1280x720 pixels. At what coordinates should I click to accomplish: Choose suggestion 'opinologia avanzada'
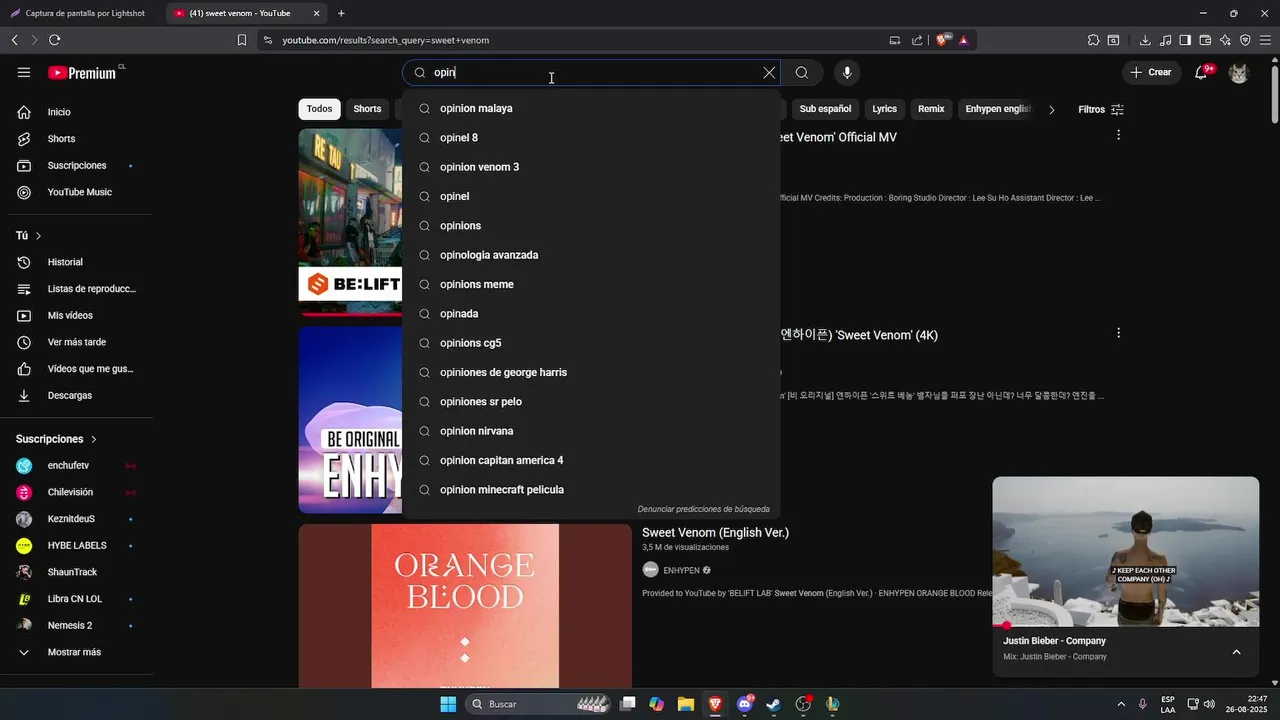pos(591,255)
